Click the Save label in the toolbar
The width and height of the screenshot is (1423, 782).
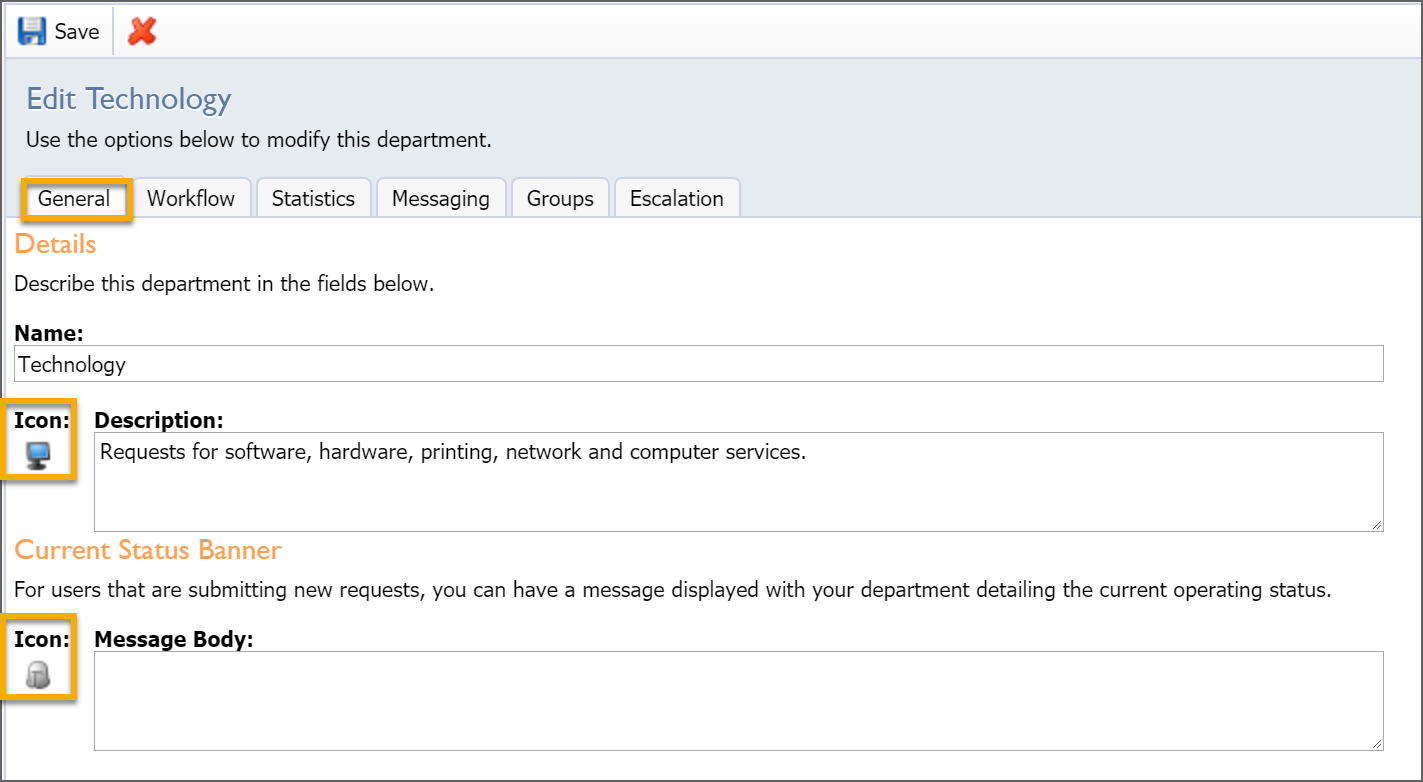point(77,32)
